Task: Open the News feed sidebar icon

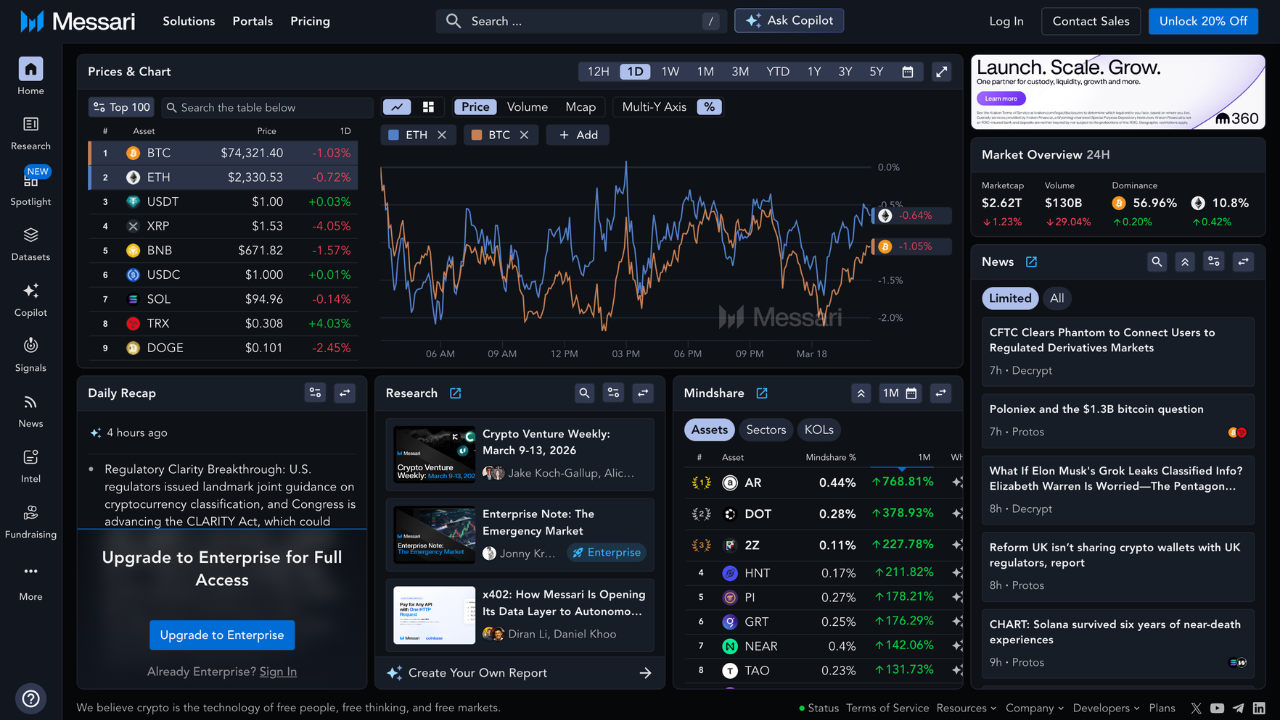Action: click(x=31, y=409)
